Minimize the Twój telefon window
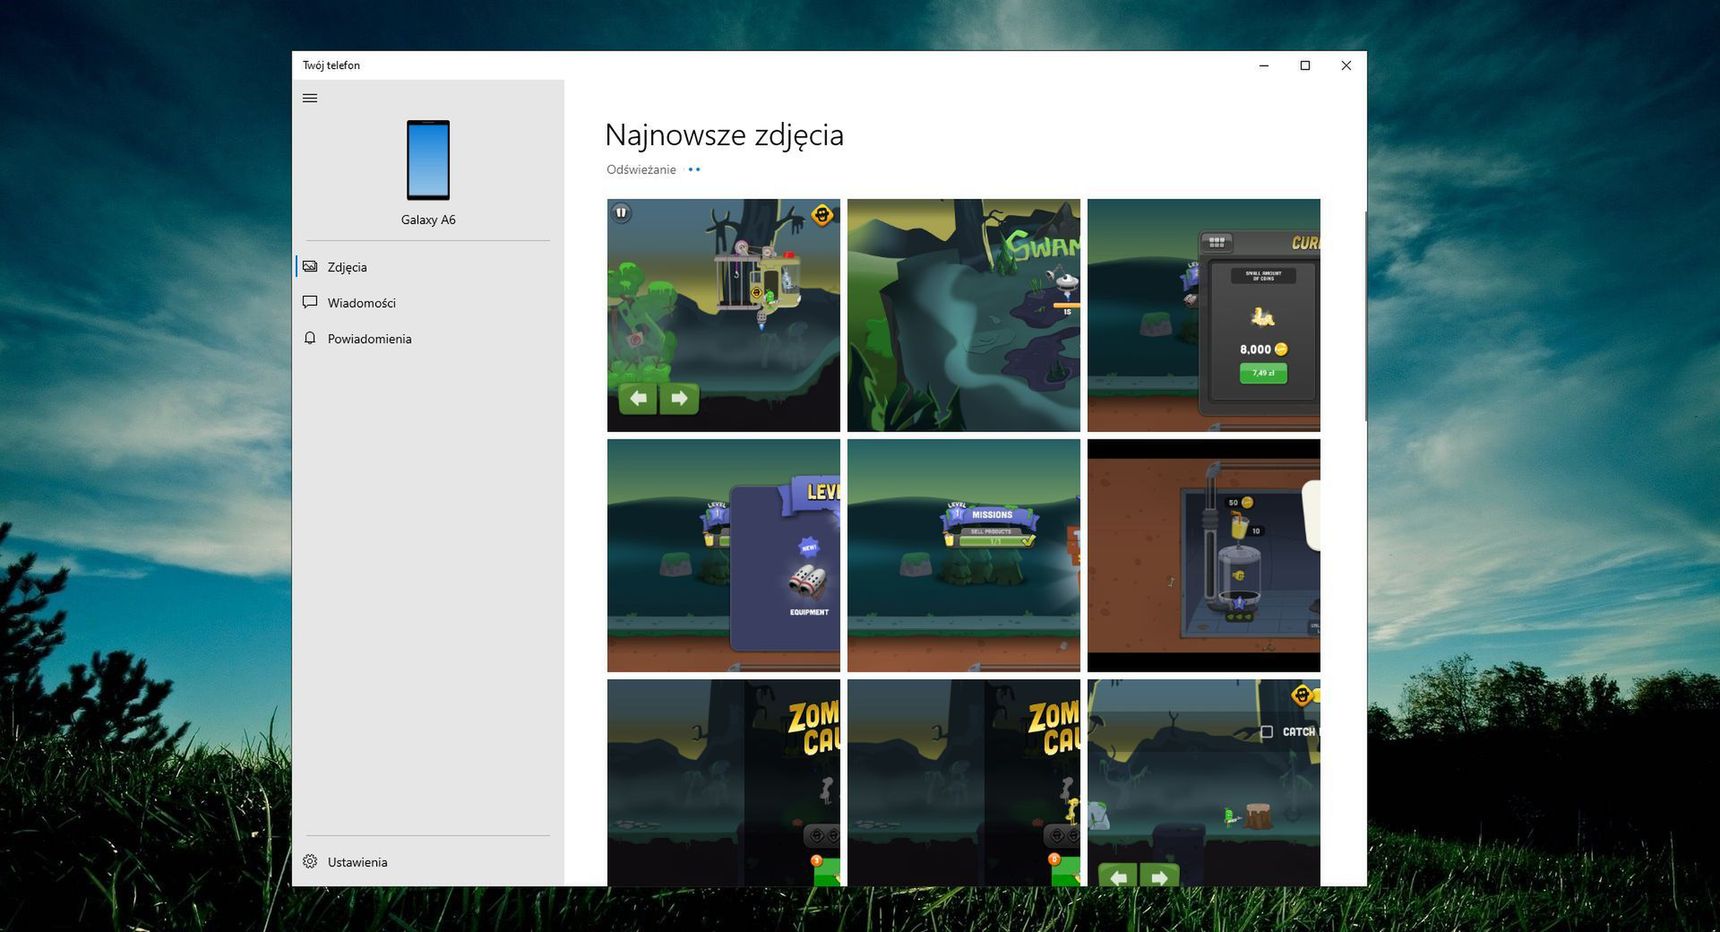1720x932 pixels. [1264, 65]
